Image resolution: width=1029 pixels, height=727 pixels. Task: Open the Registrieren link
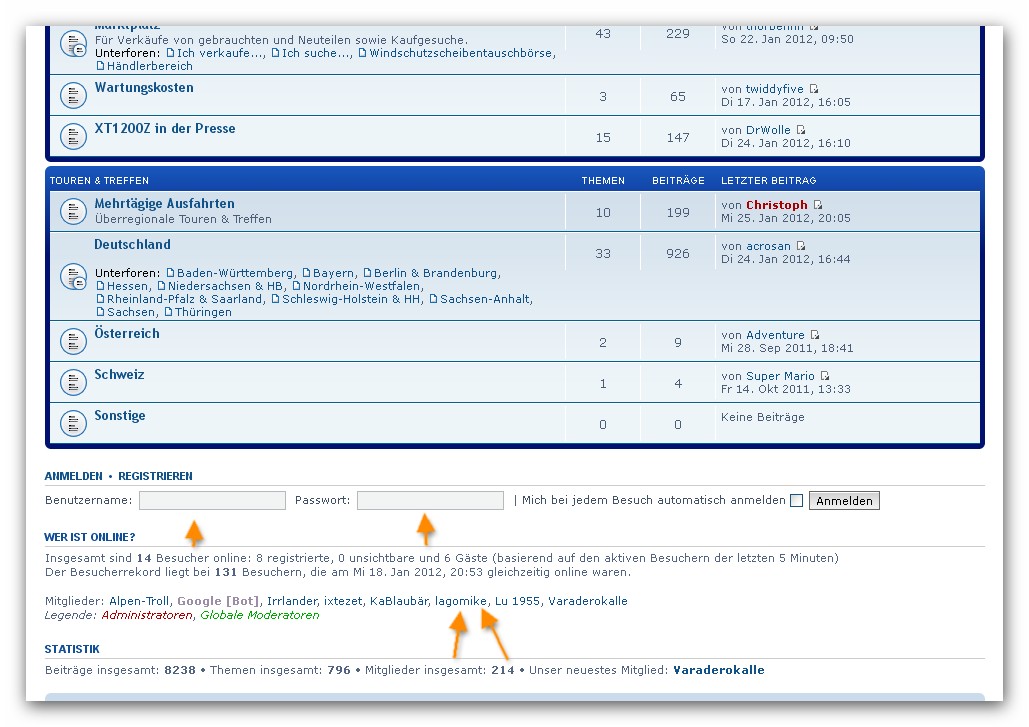click(x=155, y=476)
